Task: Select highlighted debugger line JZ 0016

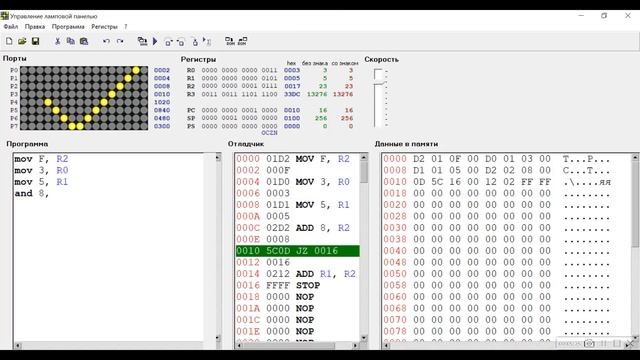Action: point(297,251)
